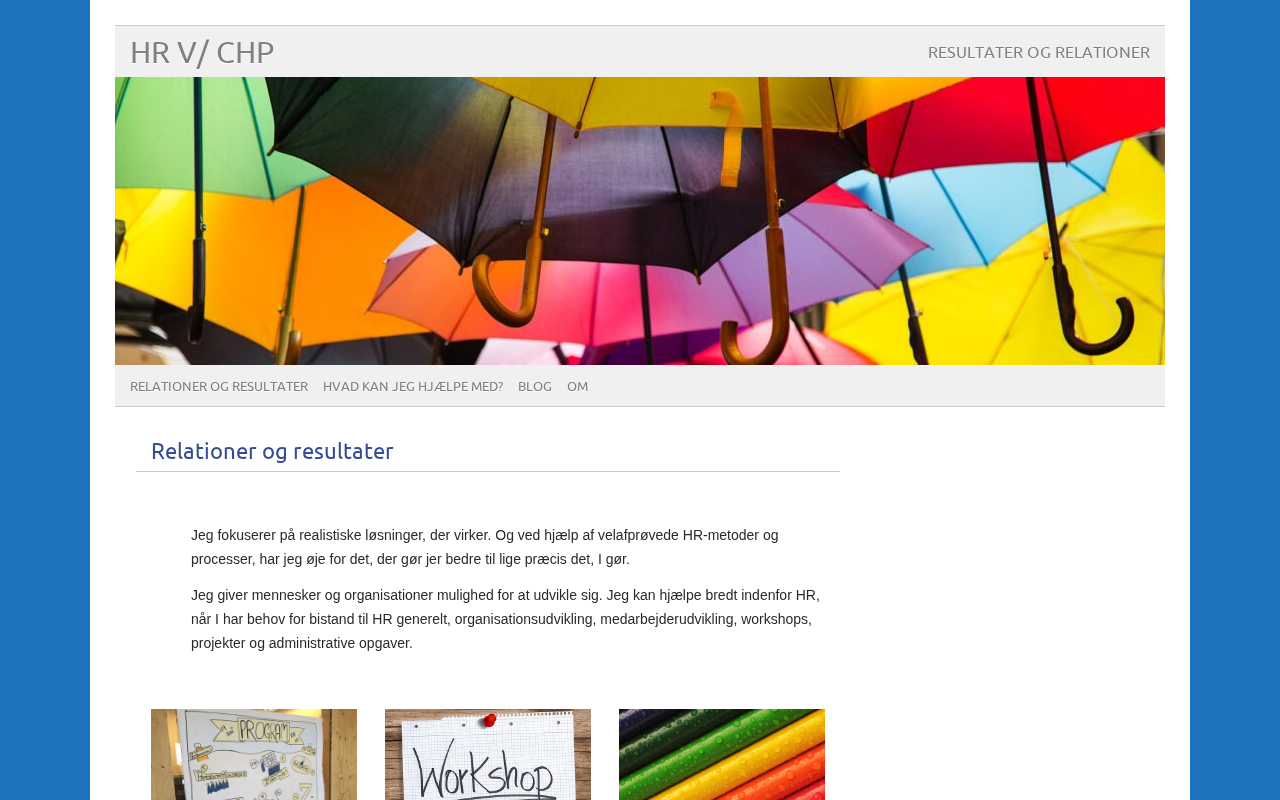This screenshot has height=800, width=1280.
Task: Click the Resultater og Relationer tagline
Action: pos(1039,52)
